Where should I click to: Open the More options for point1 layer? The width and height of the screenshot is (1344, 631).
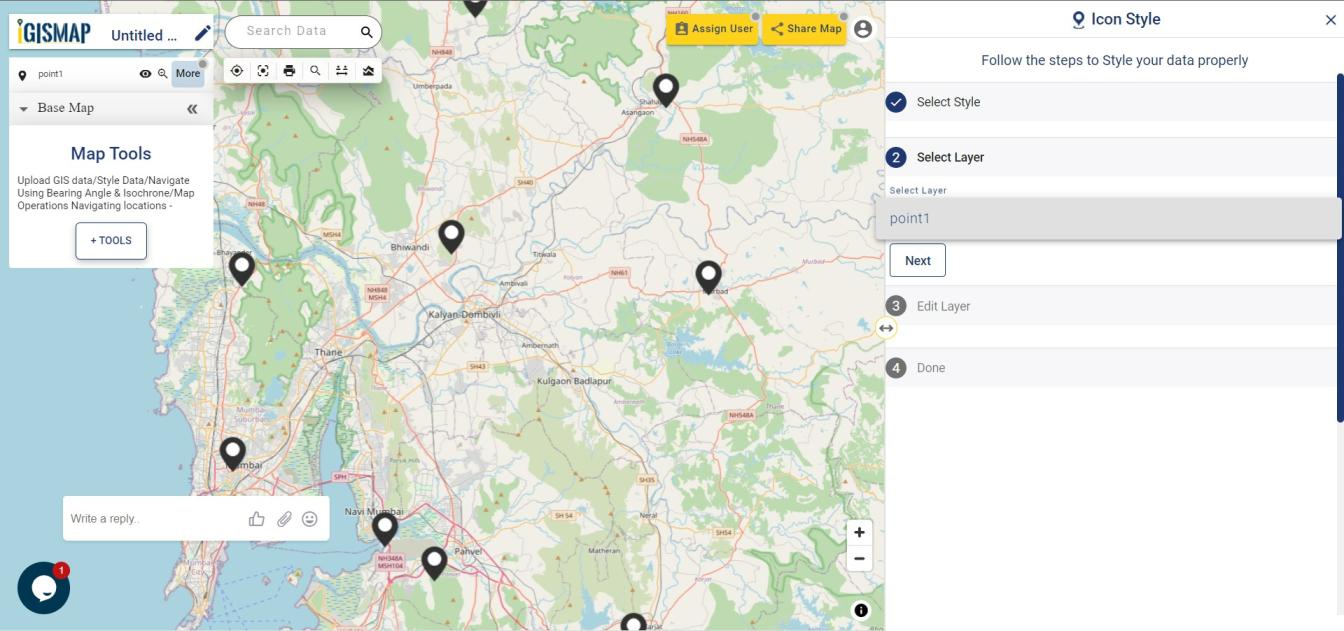(x=188, y=74)
